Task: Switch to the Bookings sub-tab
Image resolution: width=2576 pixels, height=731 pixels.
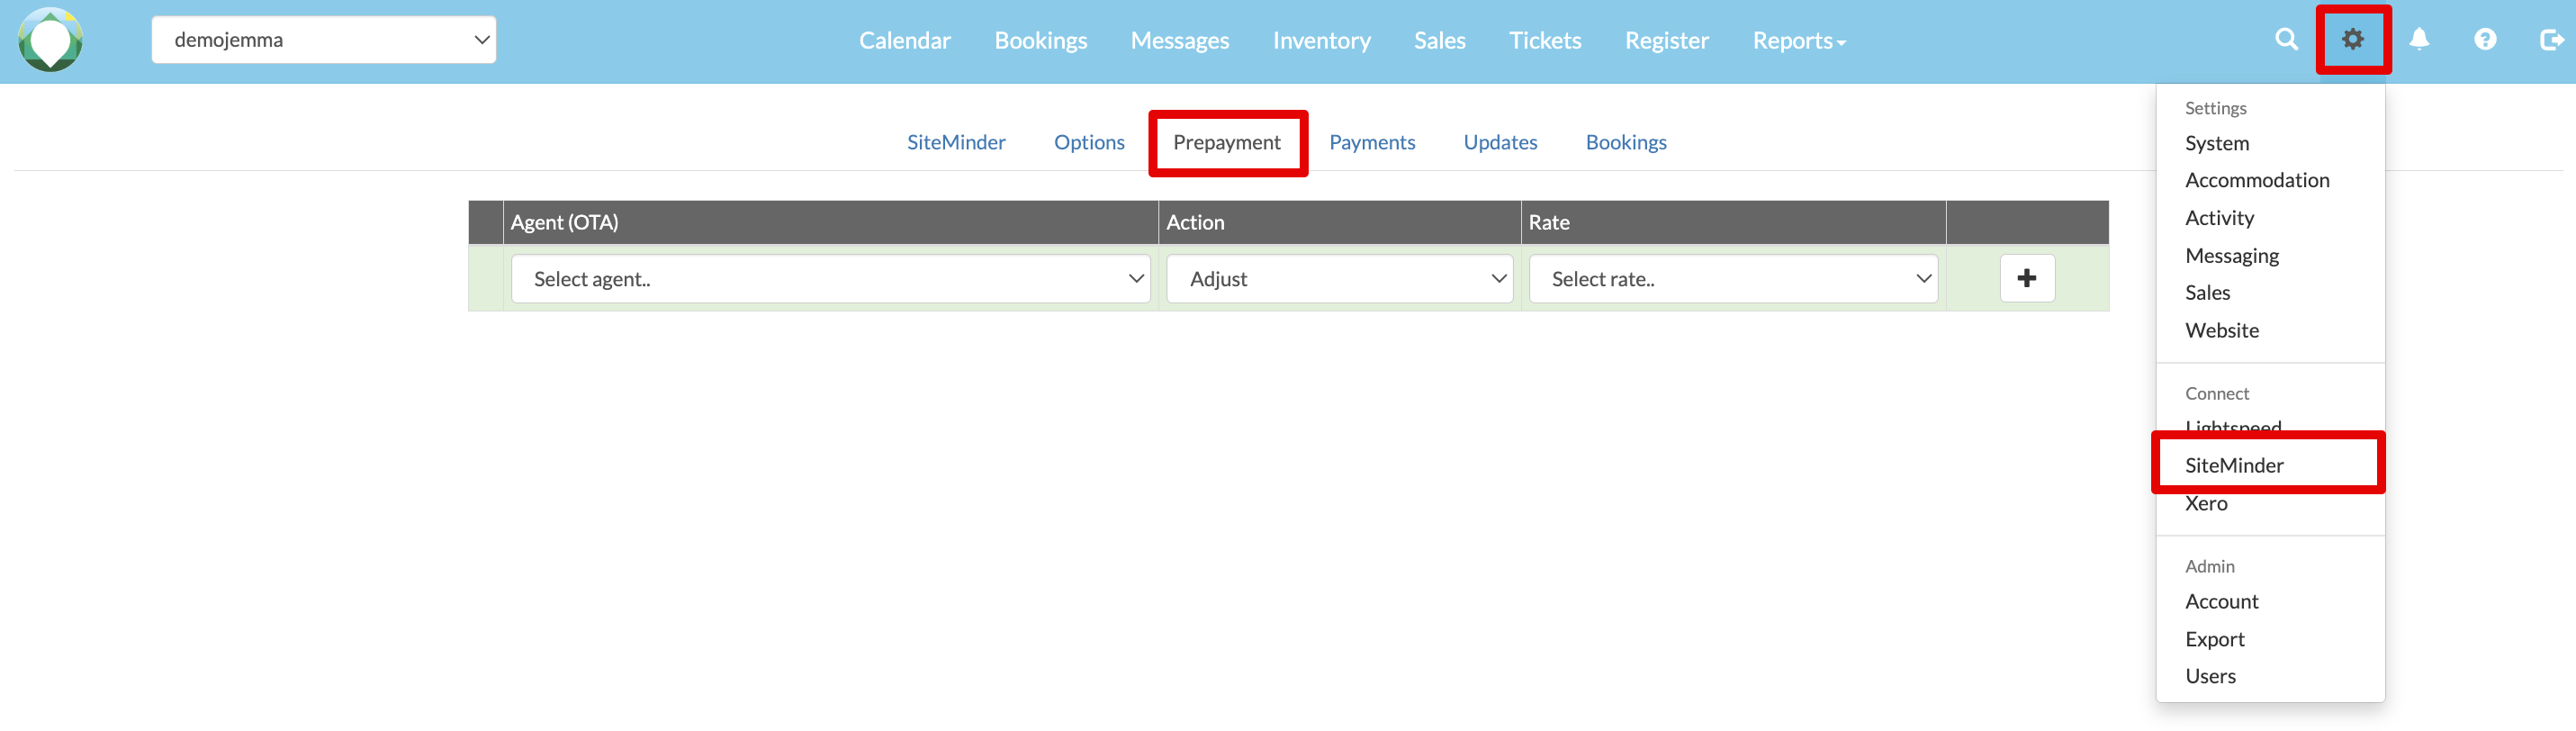Action: tap(1626, 142)
